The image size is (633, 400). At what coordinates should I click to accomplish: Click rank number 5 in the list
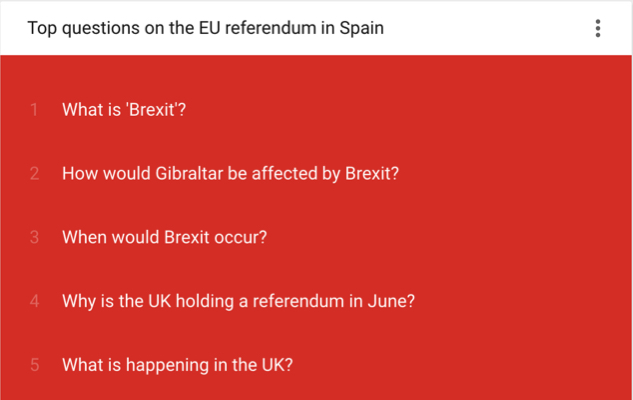(34, 365)
